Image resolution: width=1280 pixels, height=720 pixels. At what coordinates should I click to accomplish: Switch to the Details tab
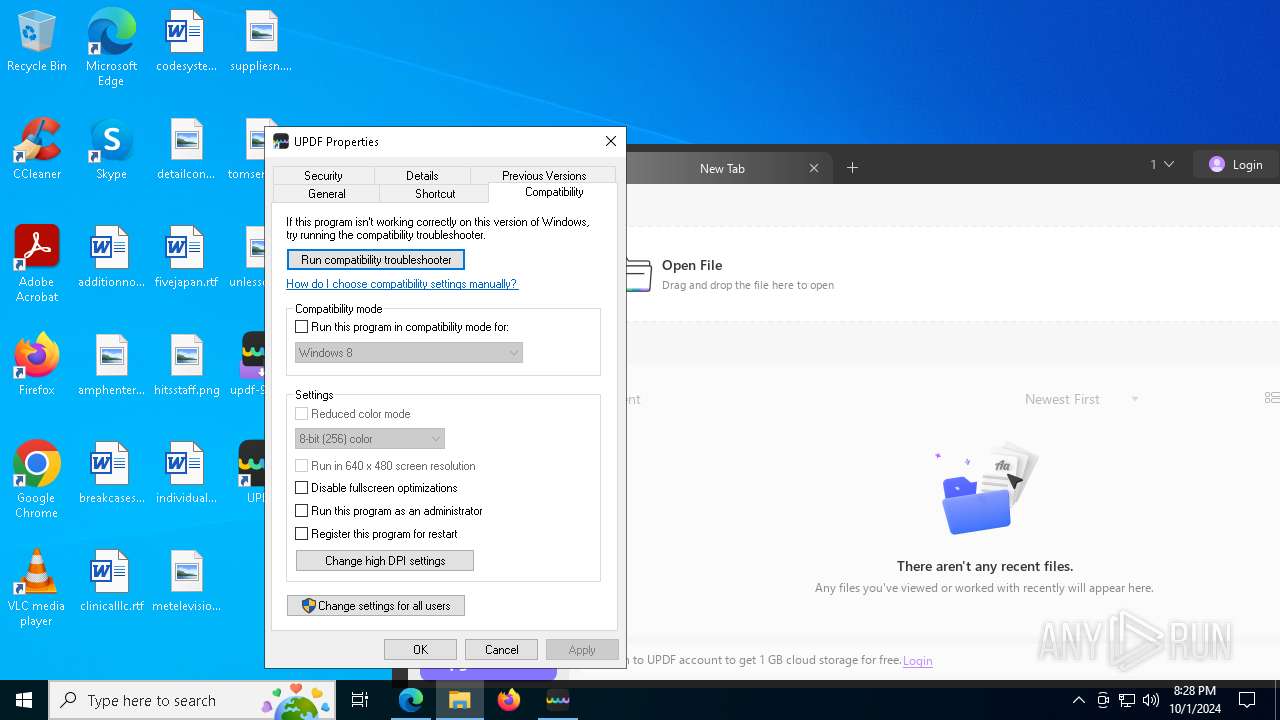click(x=422, y=176)
